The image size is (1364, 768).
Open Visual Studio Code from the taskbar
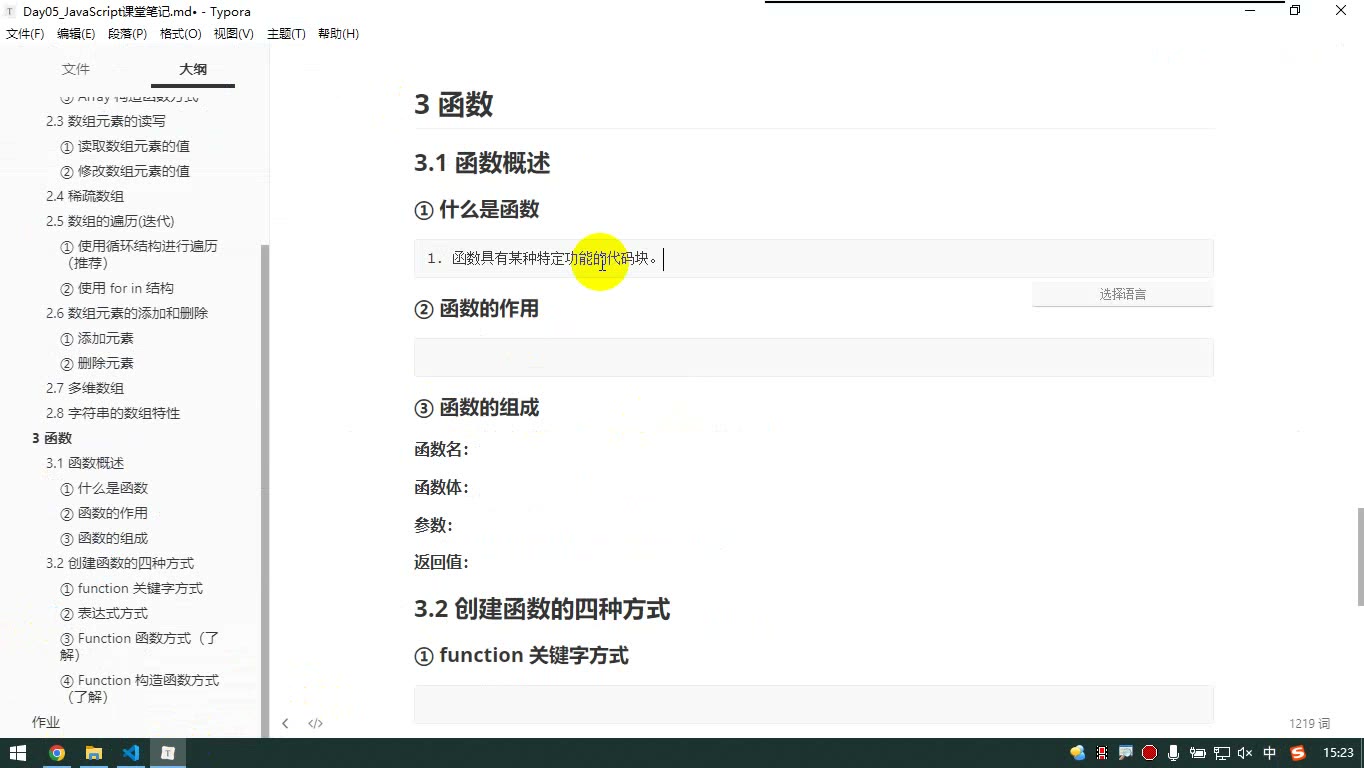131,753
